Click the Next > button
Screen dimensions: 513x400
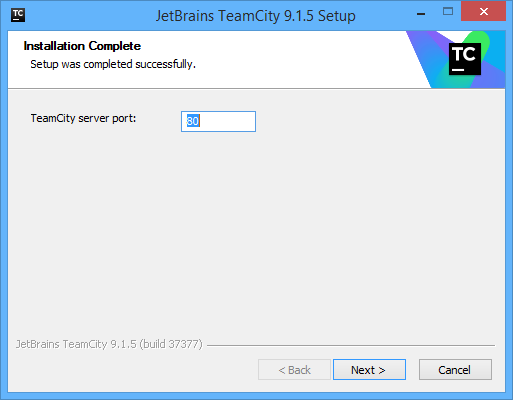[369, 369]
